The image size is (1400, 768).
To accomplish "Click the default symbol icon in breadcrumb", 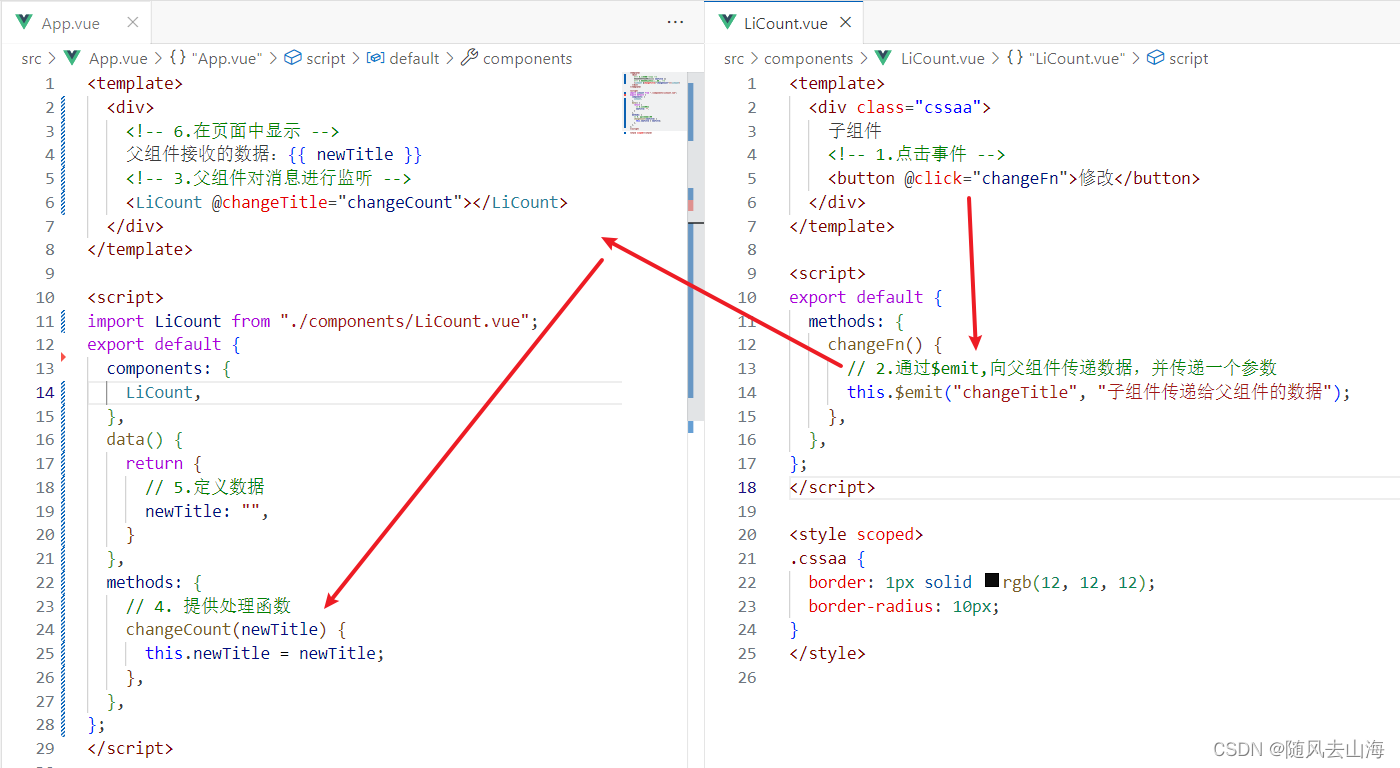I will coord(376,58).
